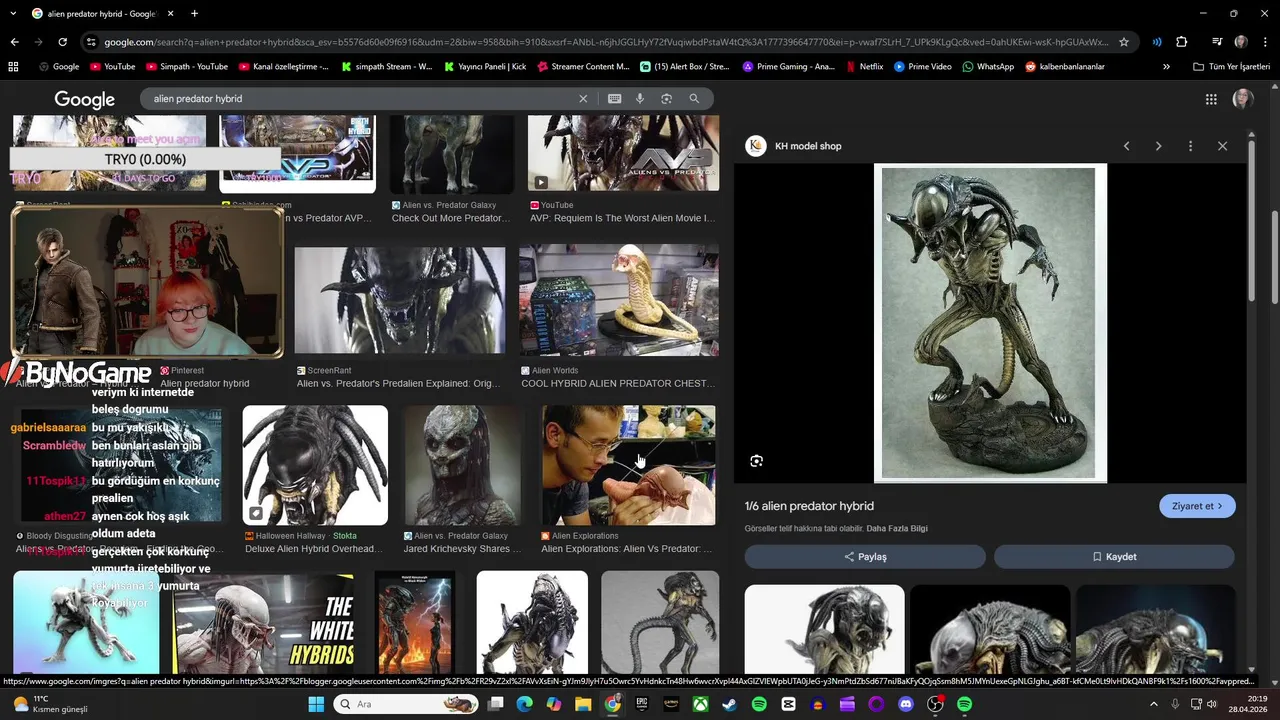This screenshot has width=1280, height=720.
Task: Click the 1/6 alien predator hybrid title
Action: click(809, 506)
